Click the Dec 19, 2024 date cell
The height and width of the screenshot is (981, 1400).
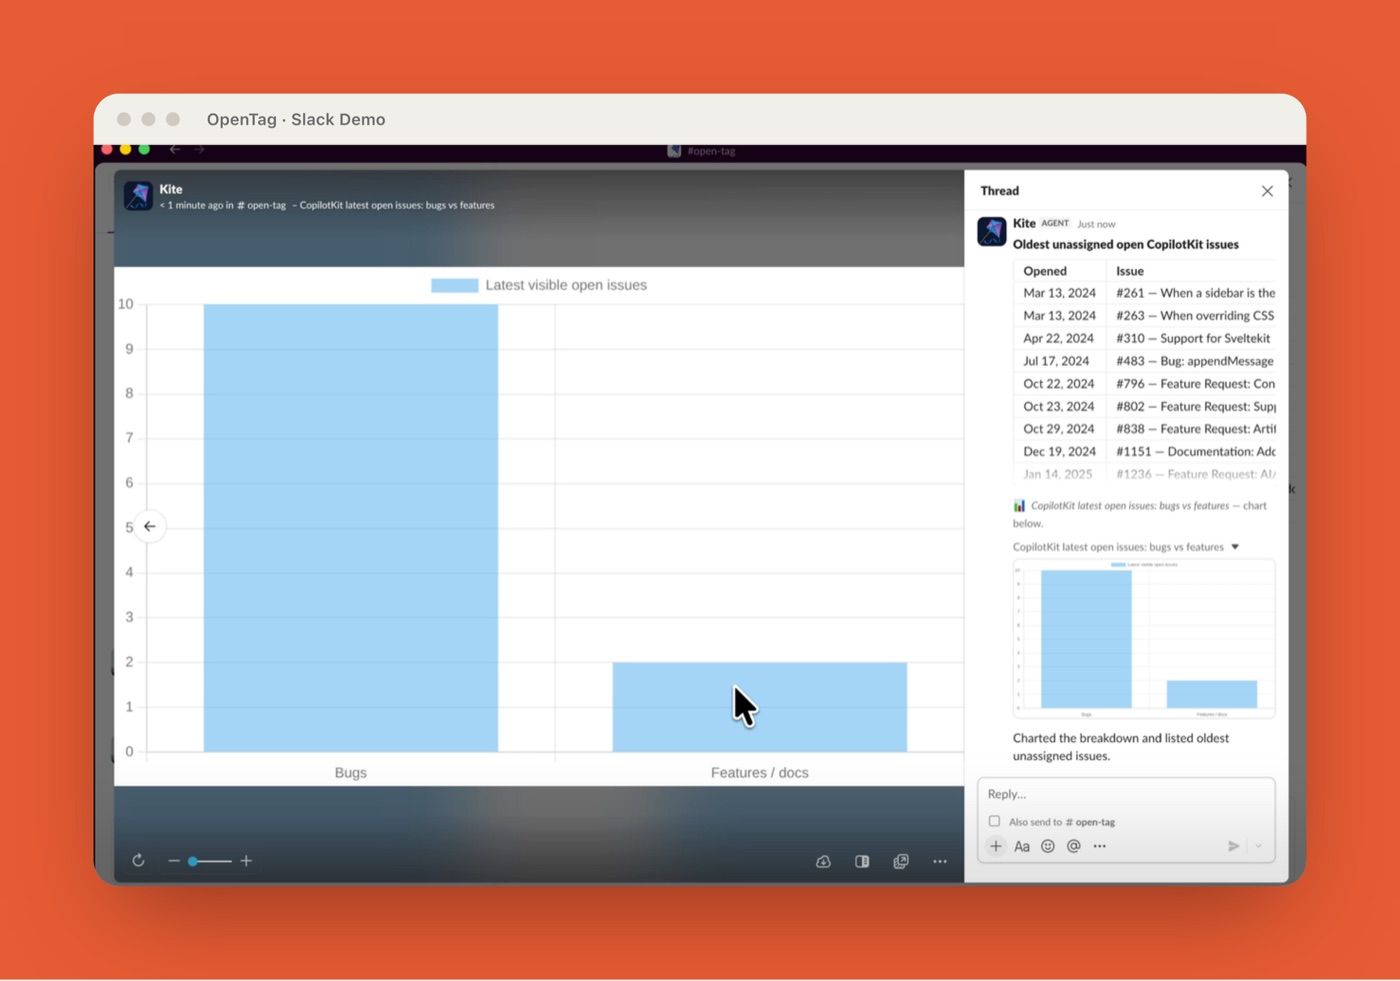[x=1059, y=451]
